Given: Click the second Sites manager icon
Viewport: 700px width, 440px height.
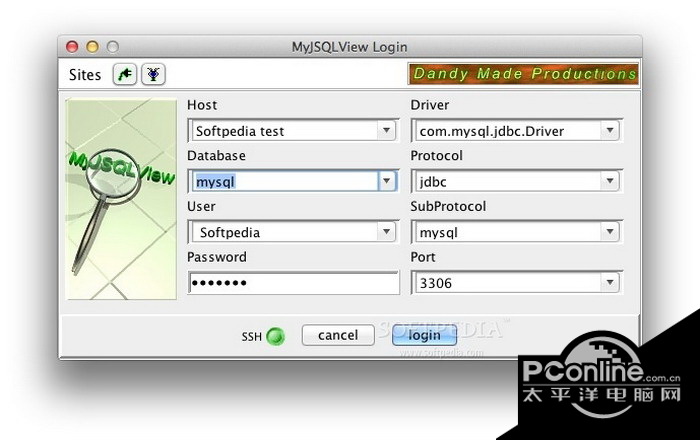Looking at the screenshot, I should (153, 74).
